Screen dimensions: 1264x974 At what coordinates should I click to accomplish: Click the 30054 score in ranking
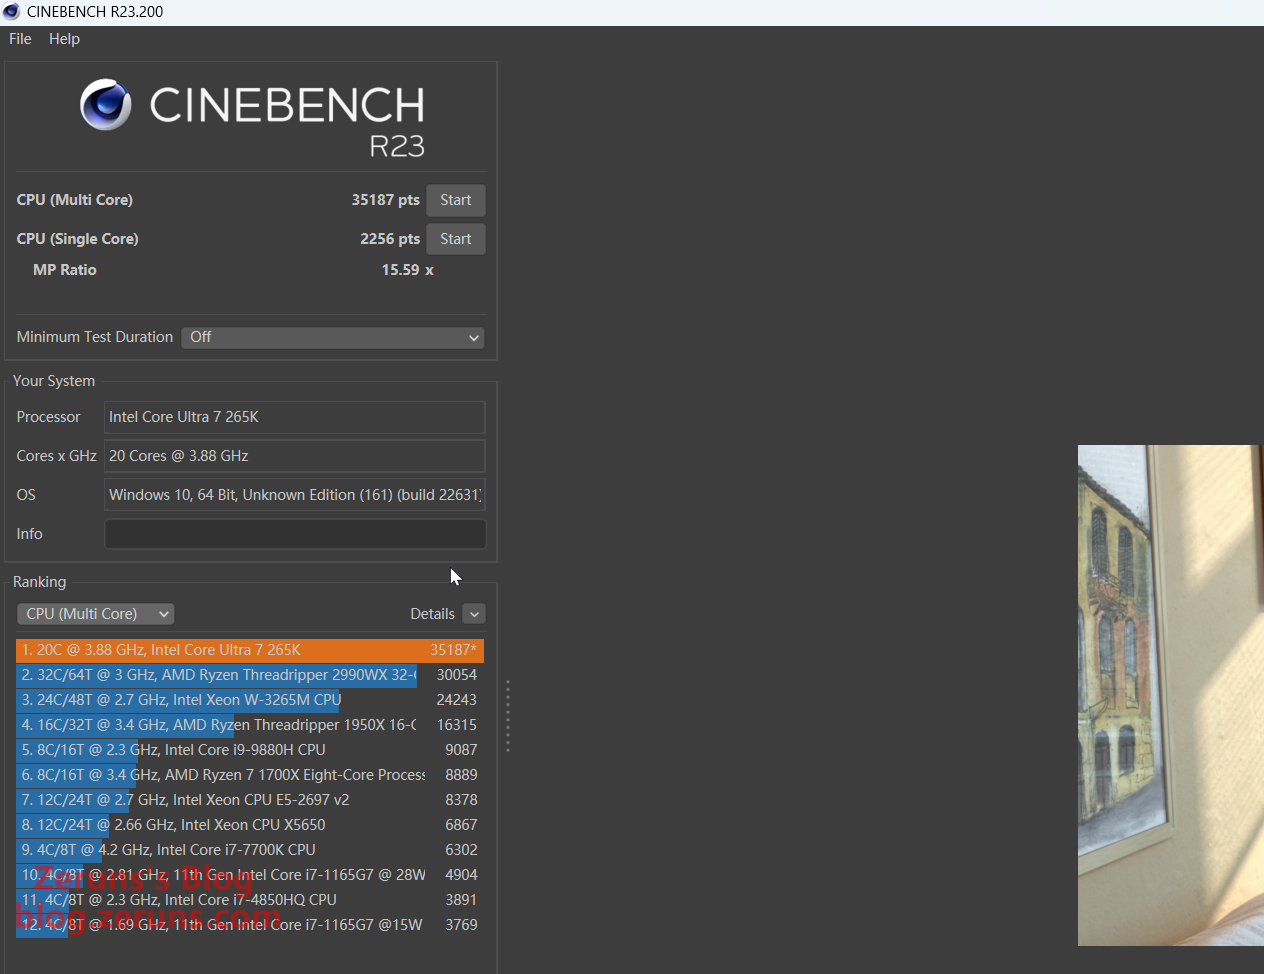point(457,675)
